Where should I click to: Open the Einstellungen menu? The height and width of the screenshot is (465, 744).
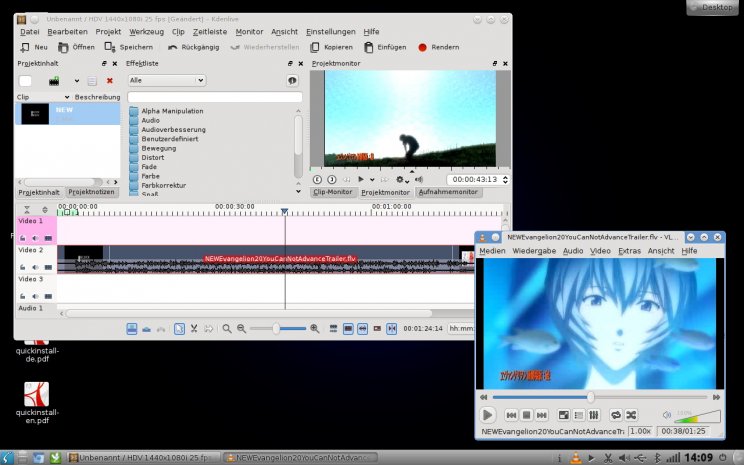click(x=331, y=32)
